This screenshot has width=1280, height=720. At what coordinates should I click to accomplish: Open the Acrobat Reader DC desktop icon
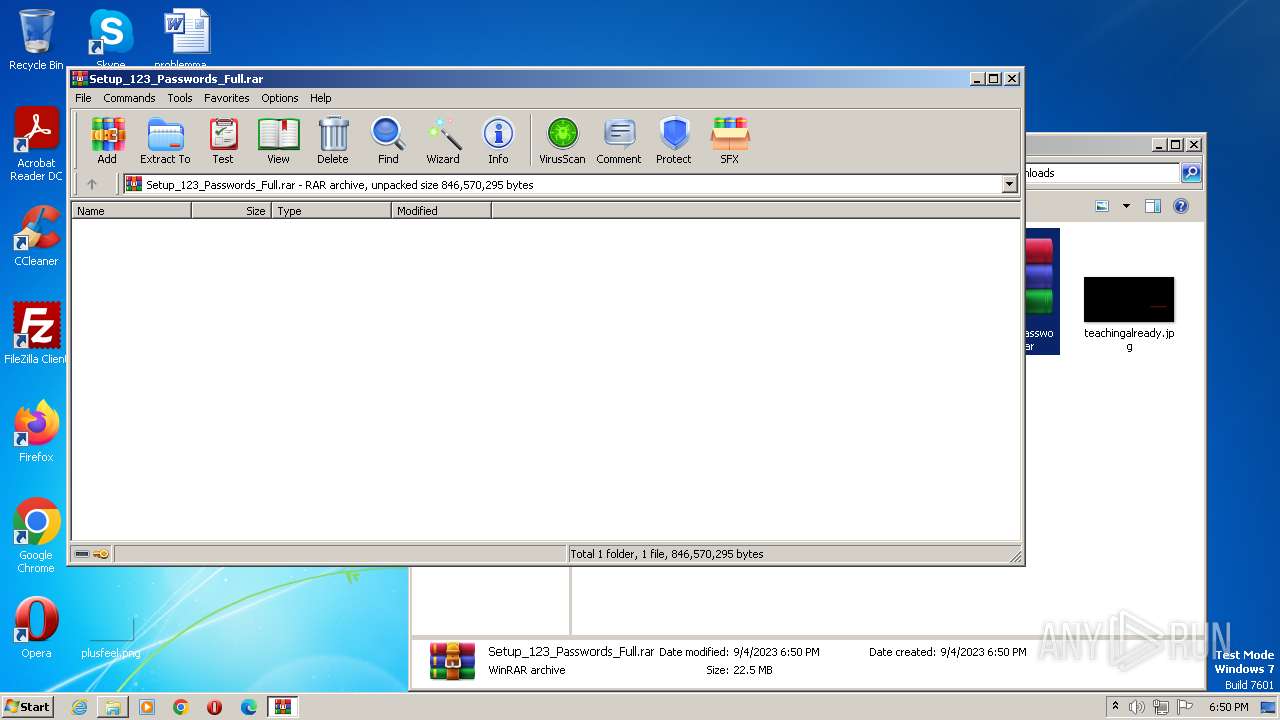click(x=36, y=145)
